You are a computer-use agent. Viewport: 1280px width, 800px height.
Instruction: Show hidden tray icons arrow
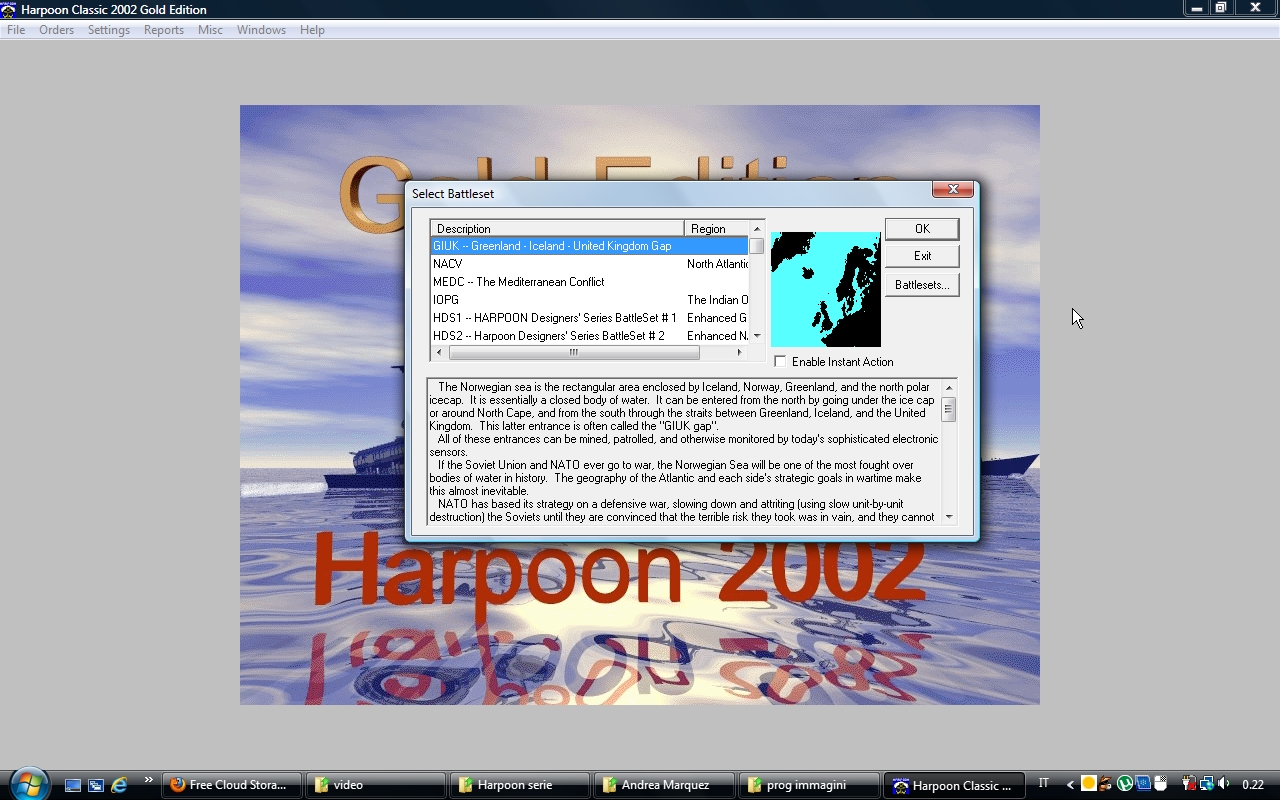[1071, 785]
